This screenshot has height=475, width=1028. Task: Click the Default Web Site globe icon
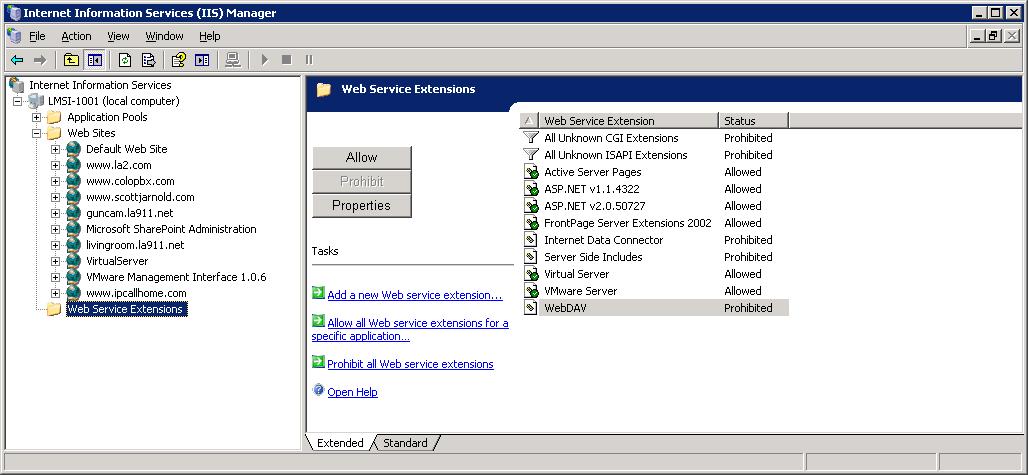coord(73,149)
